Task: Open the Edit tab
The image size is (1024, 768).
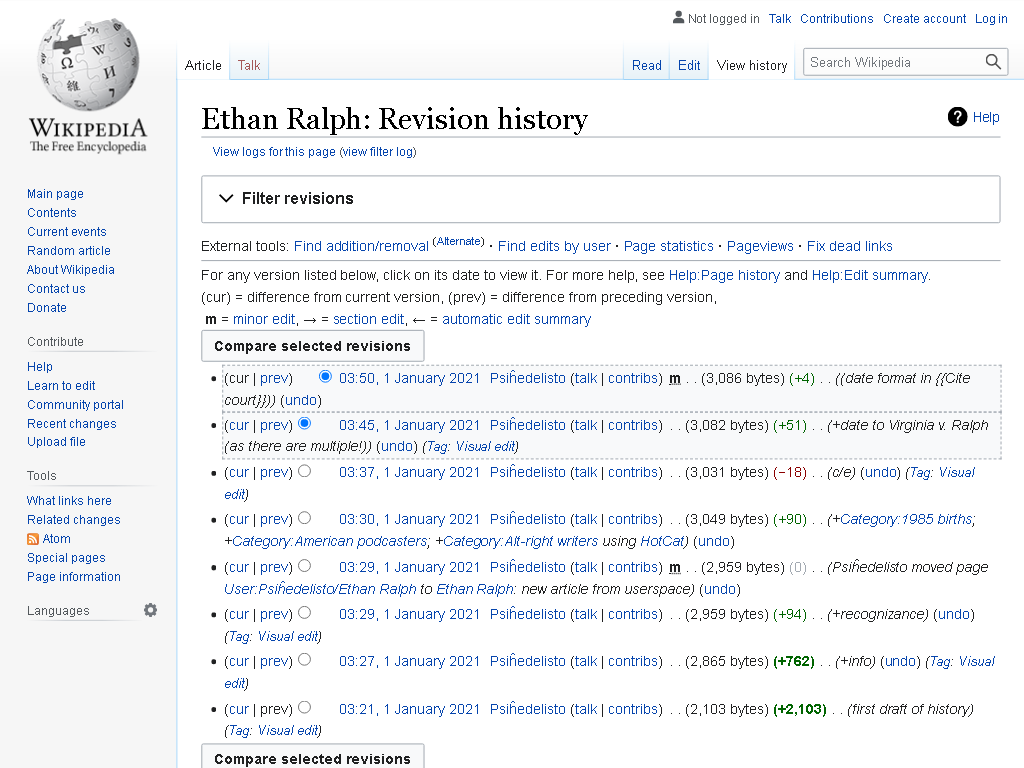Action: click(x=688, y=65)
